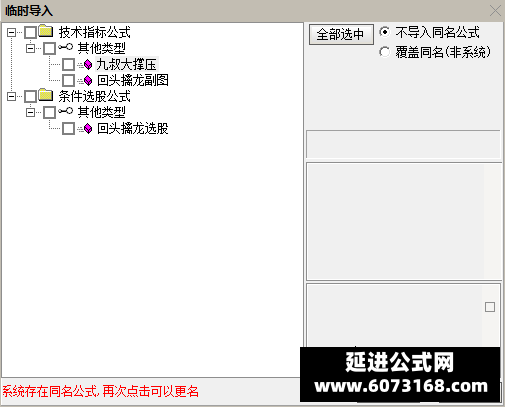Click the 条件选股公式 yellow folder icon
This screenshot has width=505, height=407.
(46, 95)
